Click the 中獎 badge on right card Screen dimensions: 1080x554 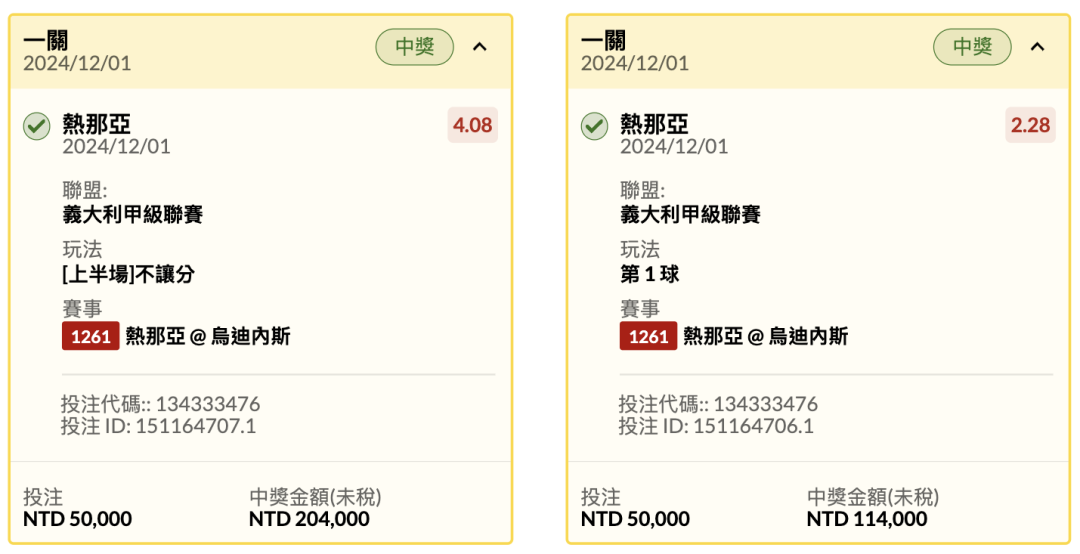972,47
